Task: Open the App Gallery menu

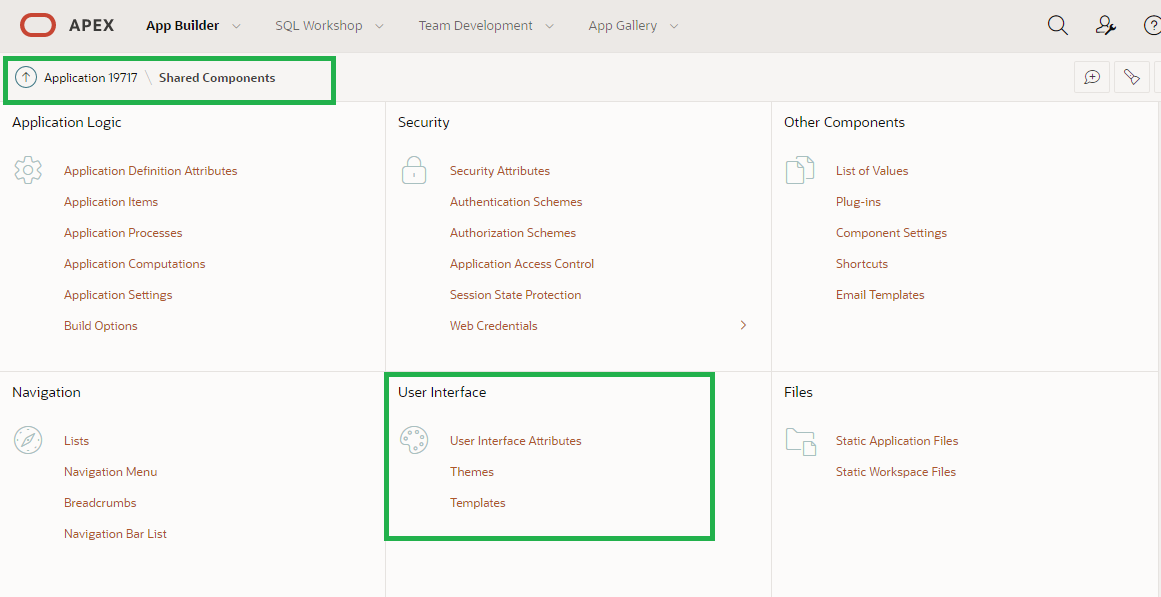Action: [625, 25]
